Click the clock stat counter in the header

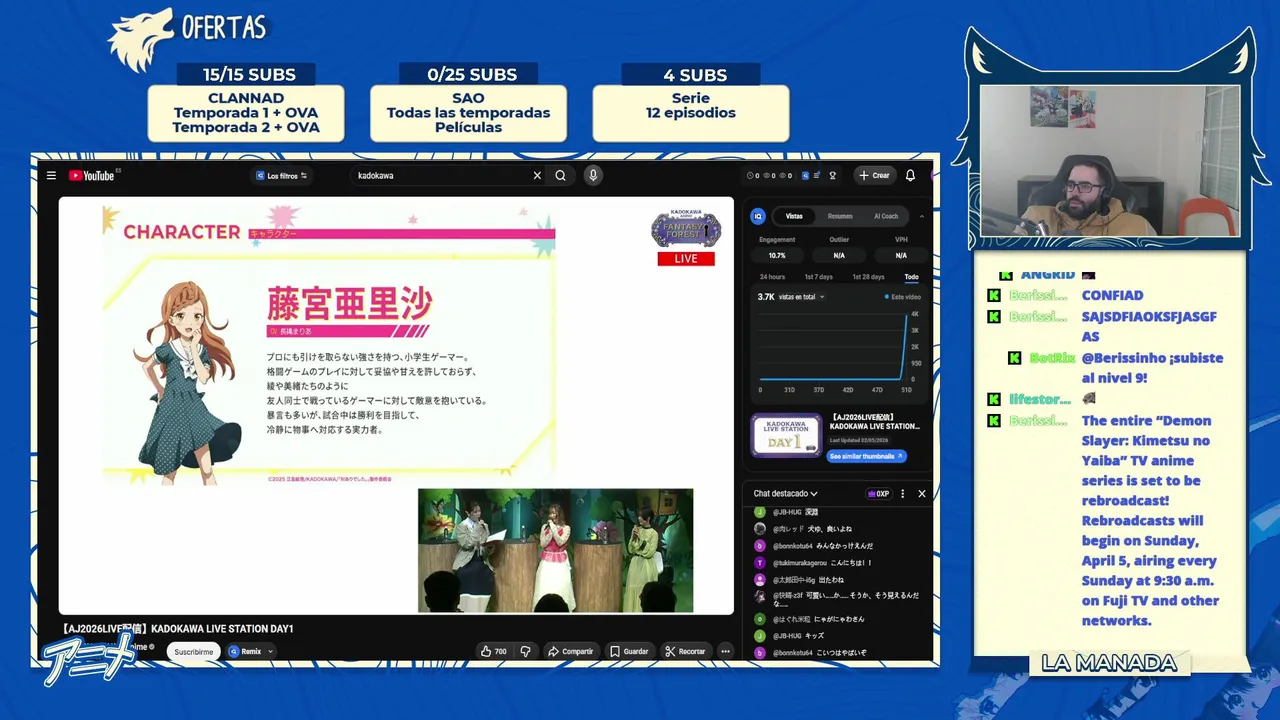point(754,175)
